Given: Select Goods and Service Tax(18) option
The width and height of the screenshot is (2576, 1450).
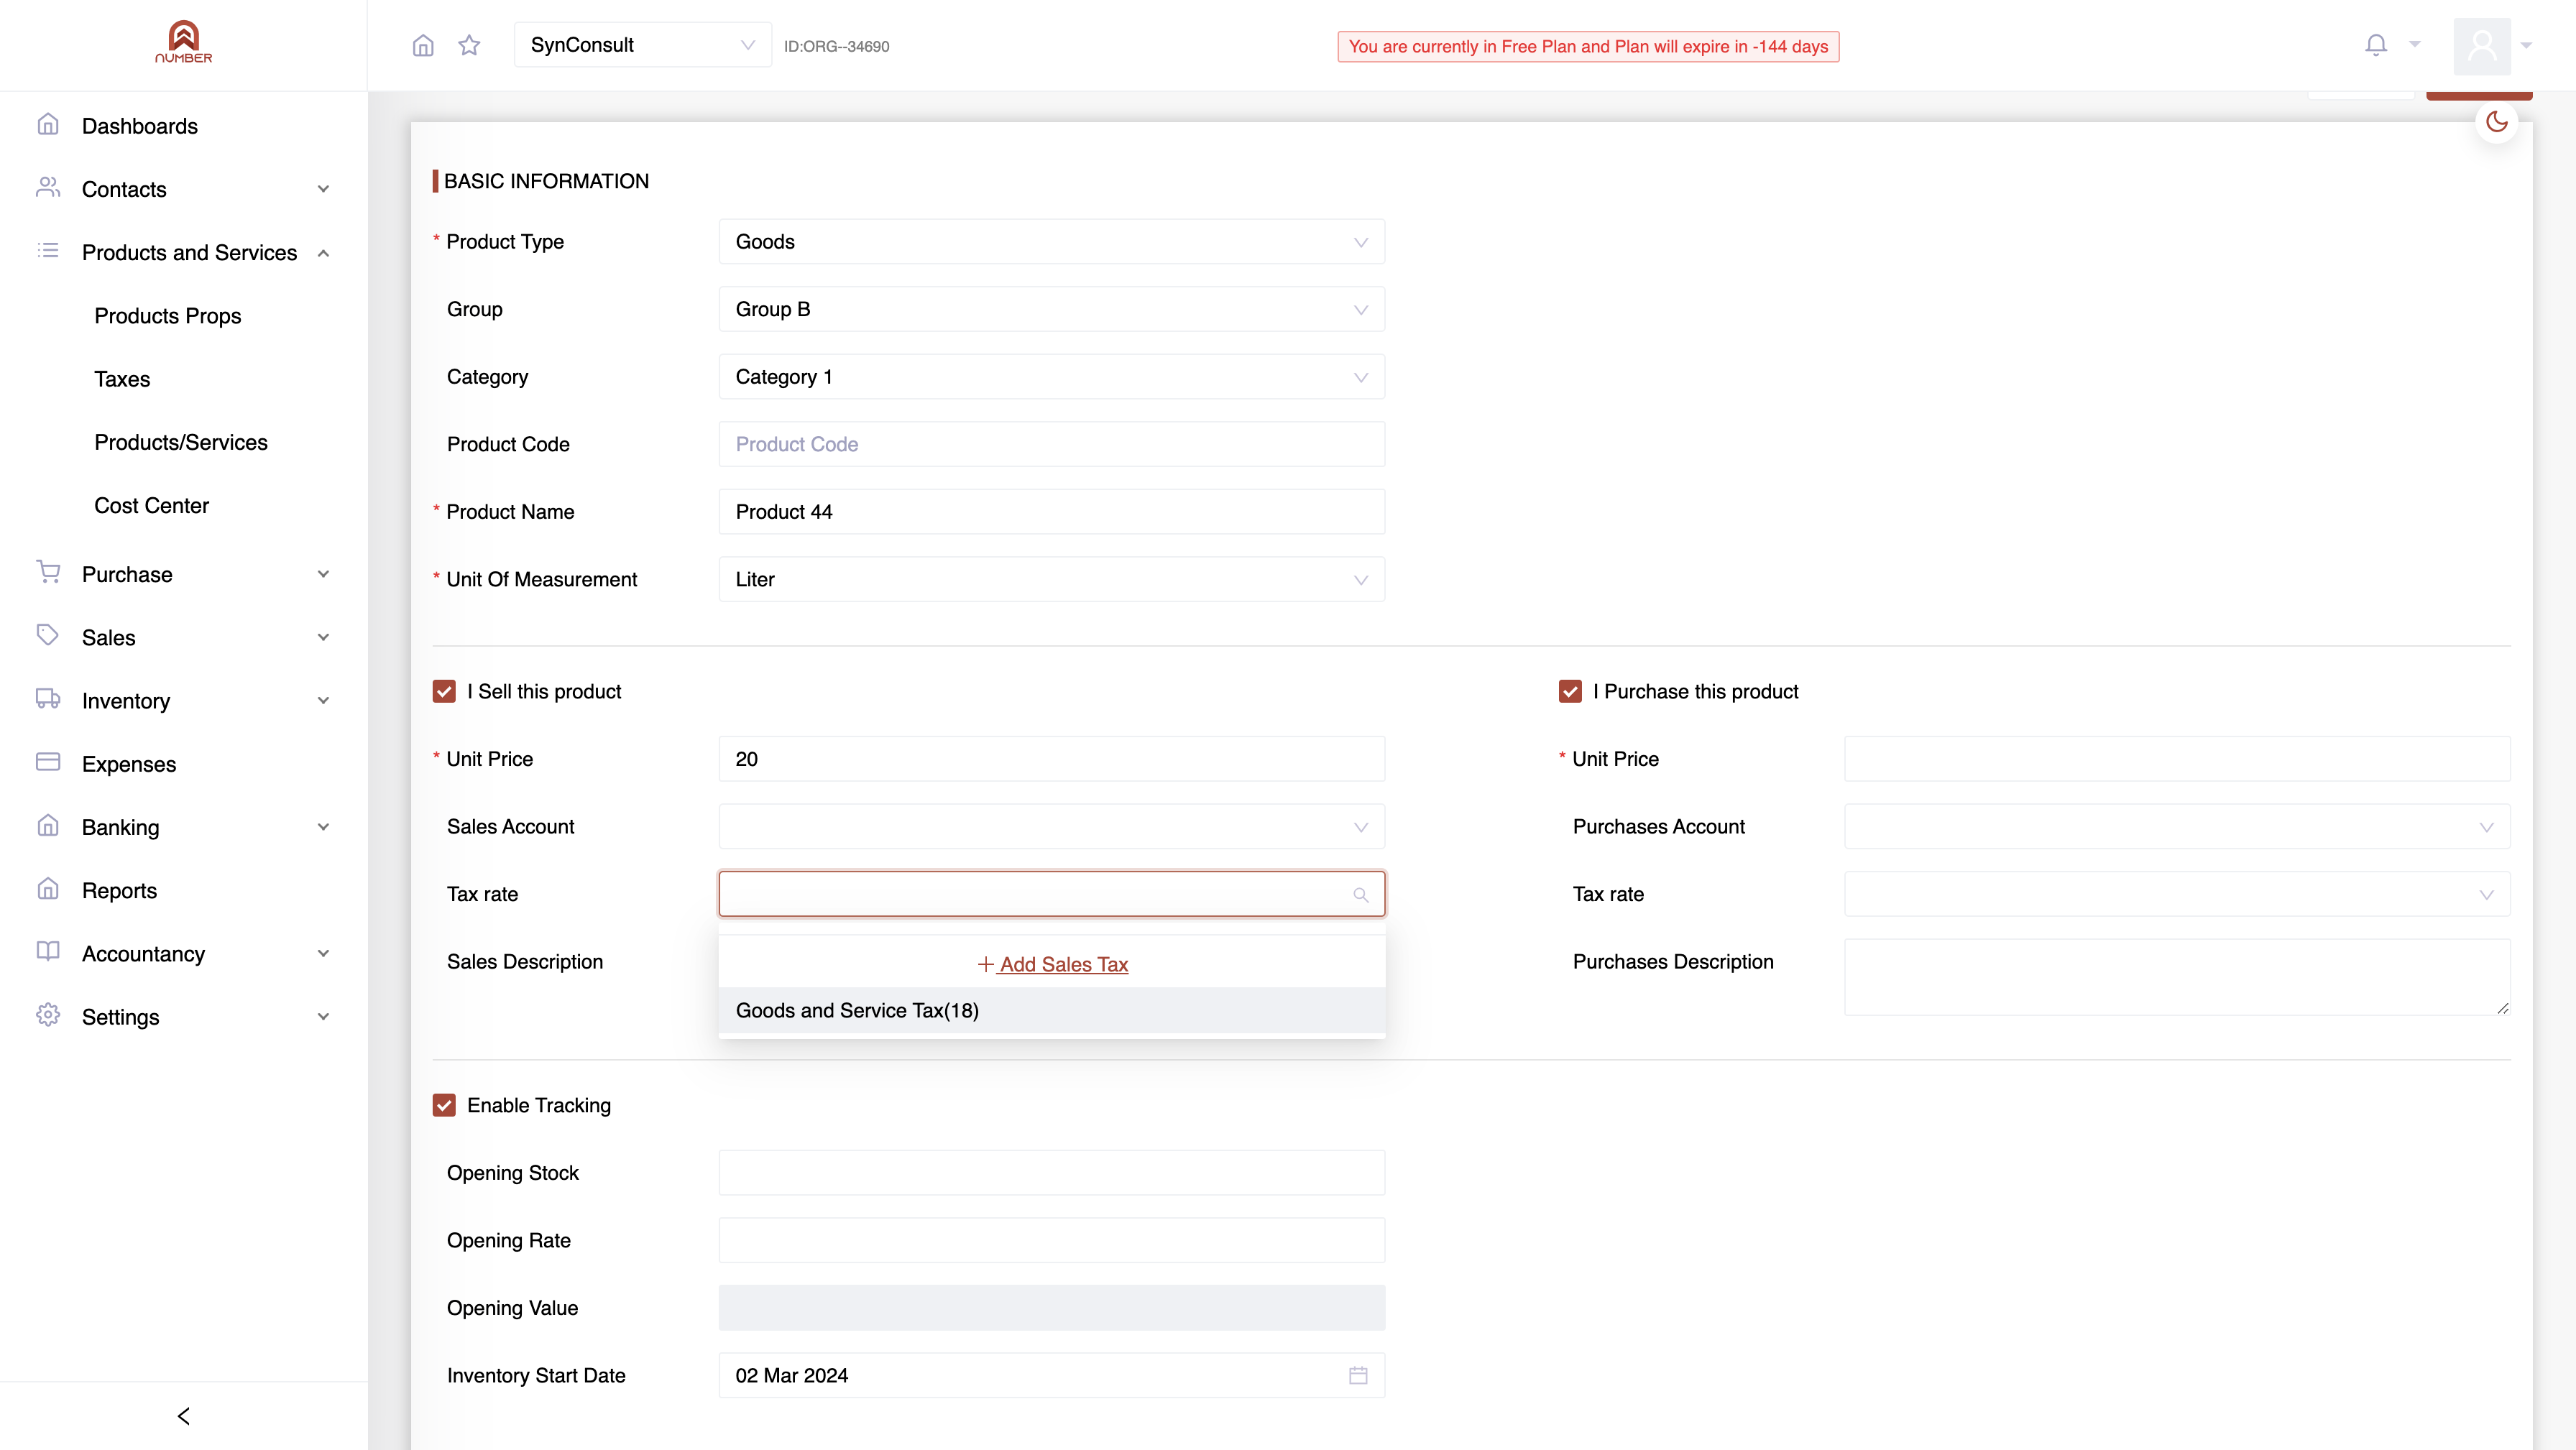Looking at the screenshot, I should click(x=1052, y=1010).
